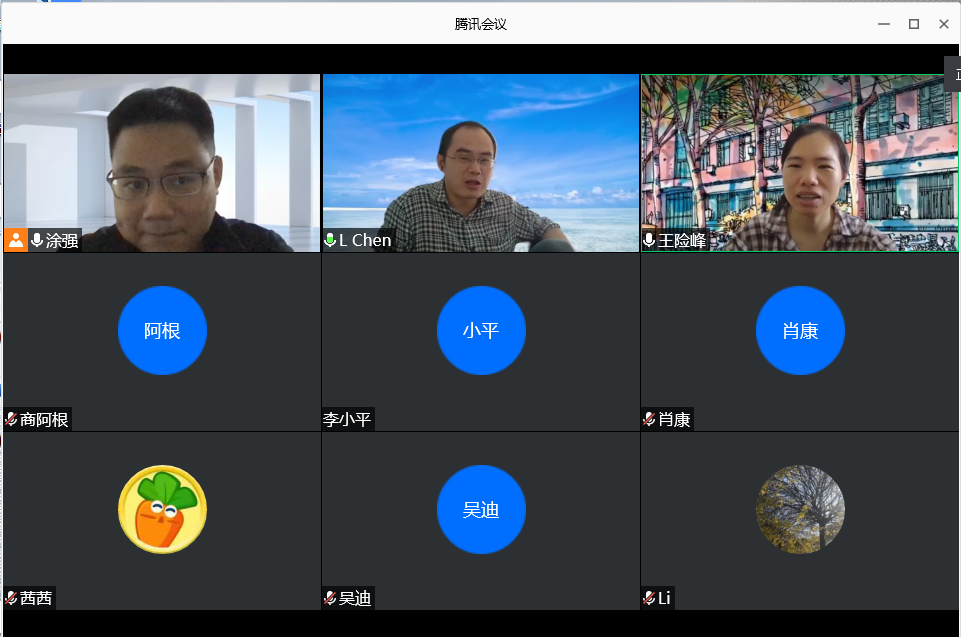
Task: Click the muted mic icon for 肖康
Action: coord(649,419)
